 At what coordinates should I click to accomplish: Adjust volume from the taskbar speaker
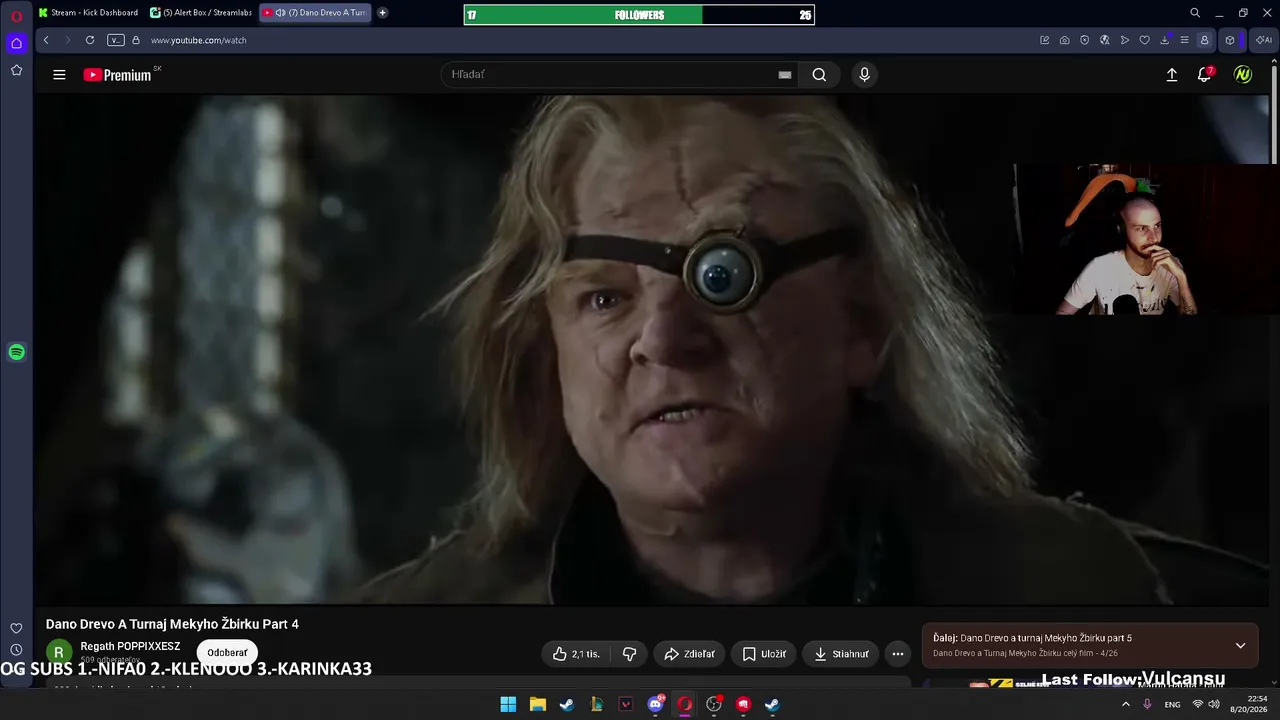coord(1214,704)
